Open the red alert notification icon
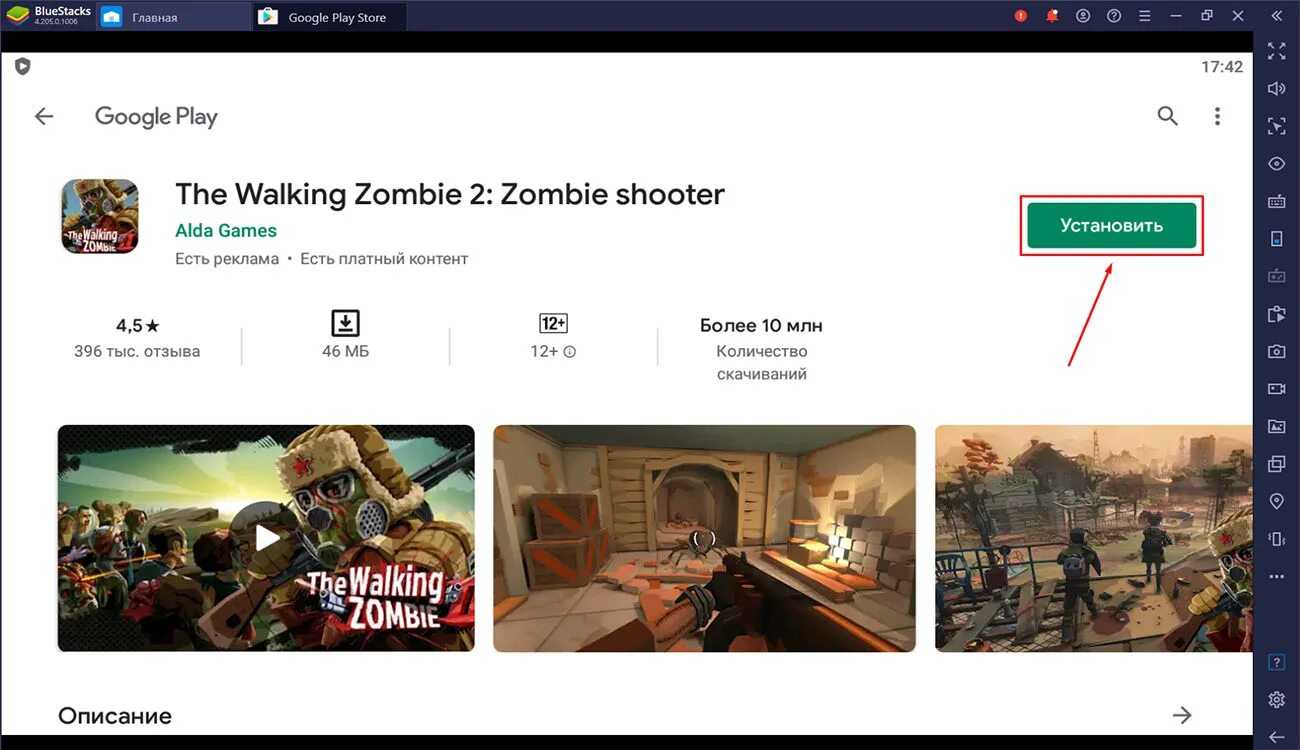This screenshot has height=750, width=1300. (x=1021, y=16)
